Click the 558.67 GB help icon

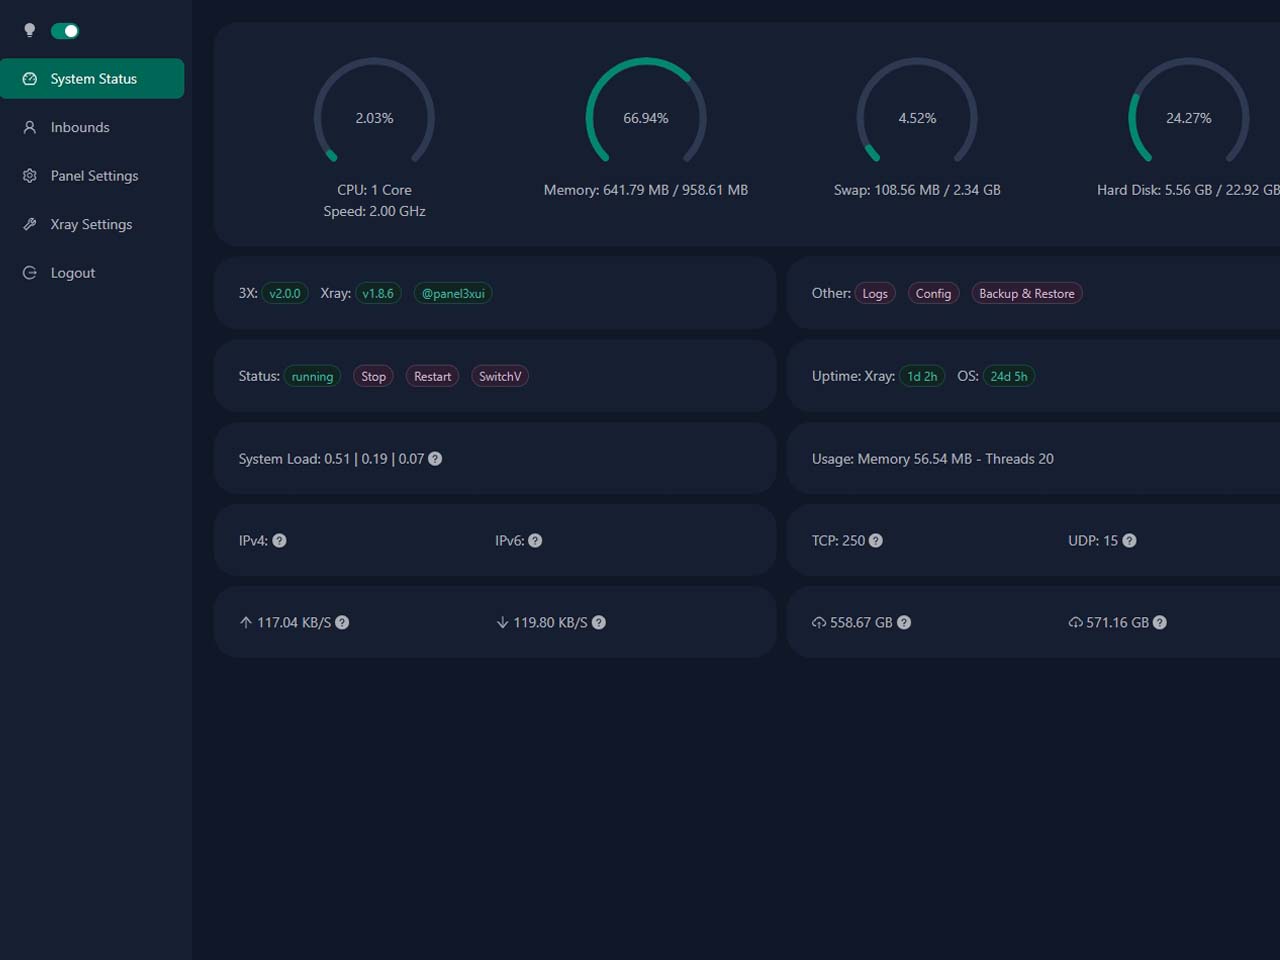(x=904, y=623)
